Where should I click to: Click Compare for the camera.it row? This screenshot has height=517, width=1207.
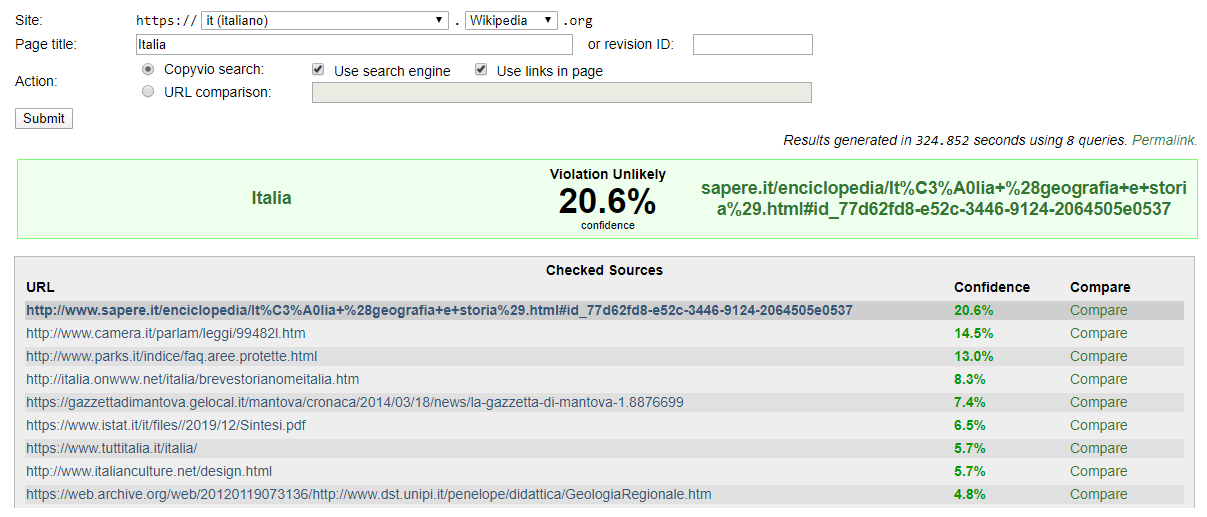[1098, 333]
